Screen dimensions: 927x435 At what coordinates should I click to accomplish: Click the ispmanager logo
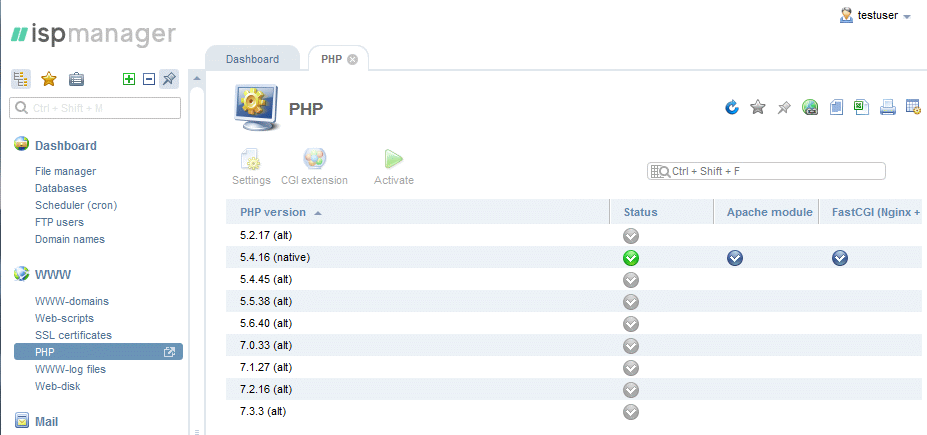click(x=93, y=34)
